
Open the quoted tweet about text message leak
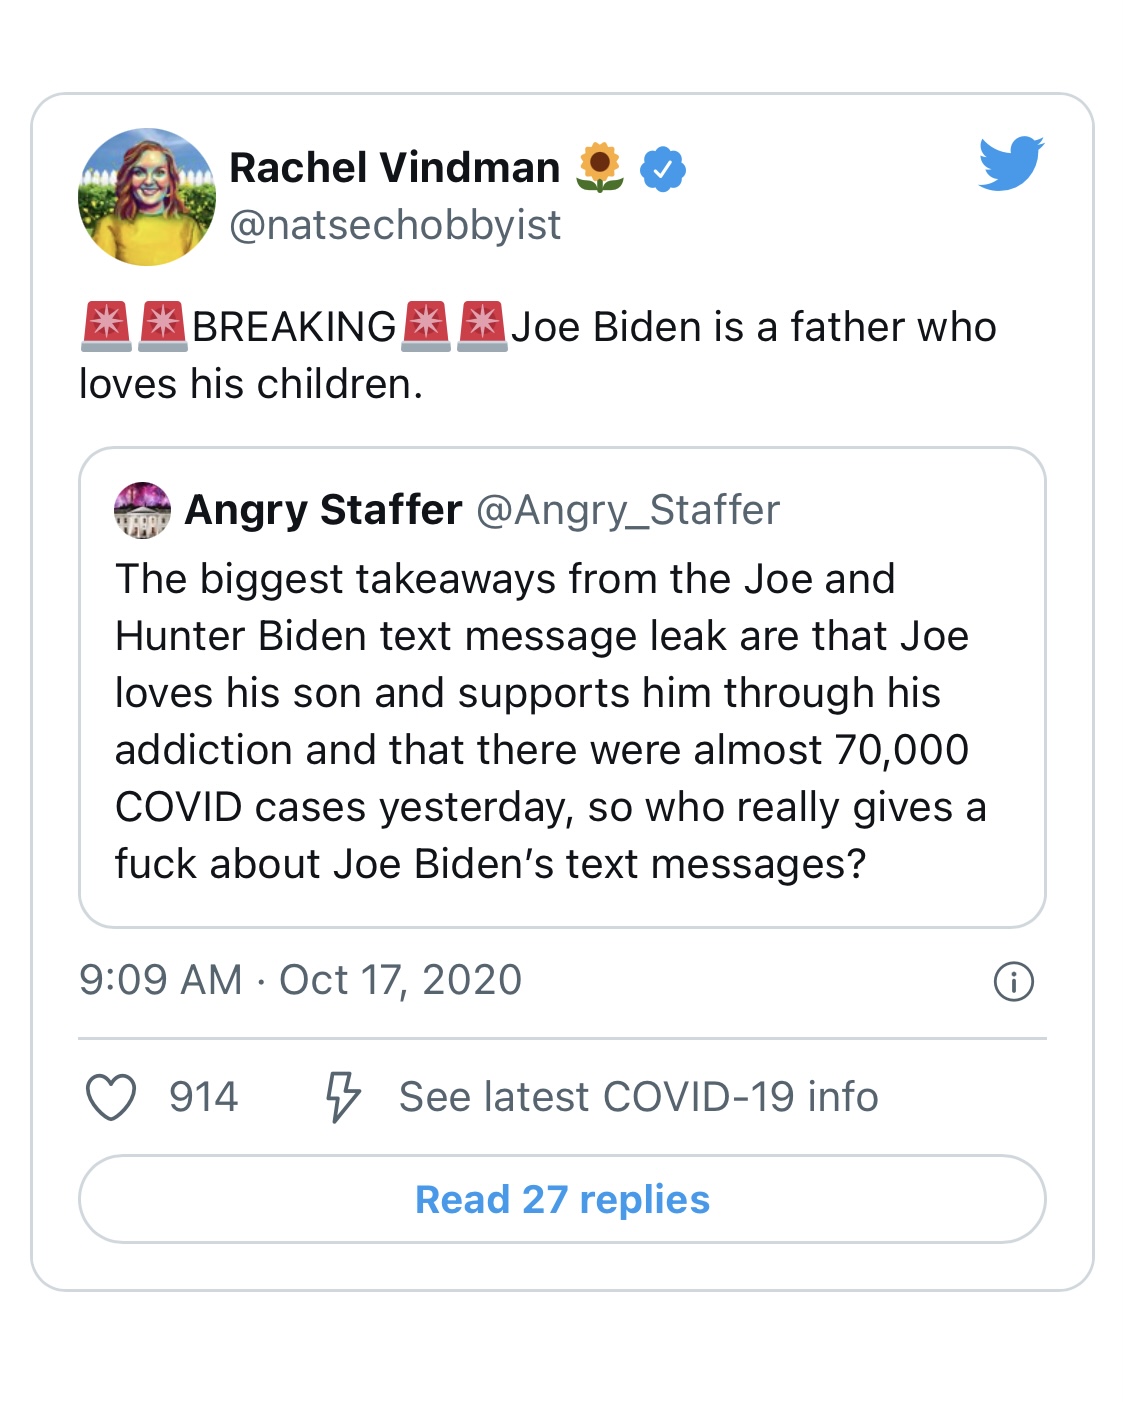(550, 722)
